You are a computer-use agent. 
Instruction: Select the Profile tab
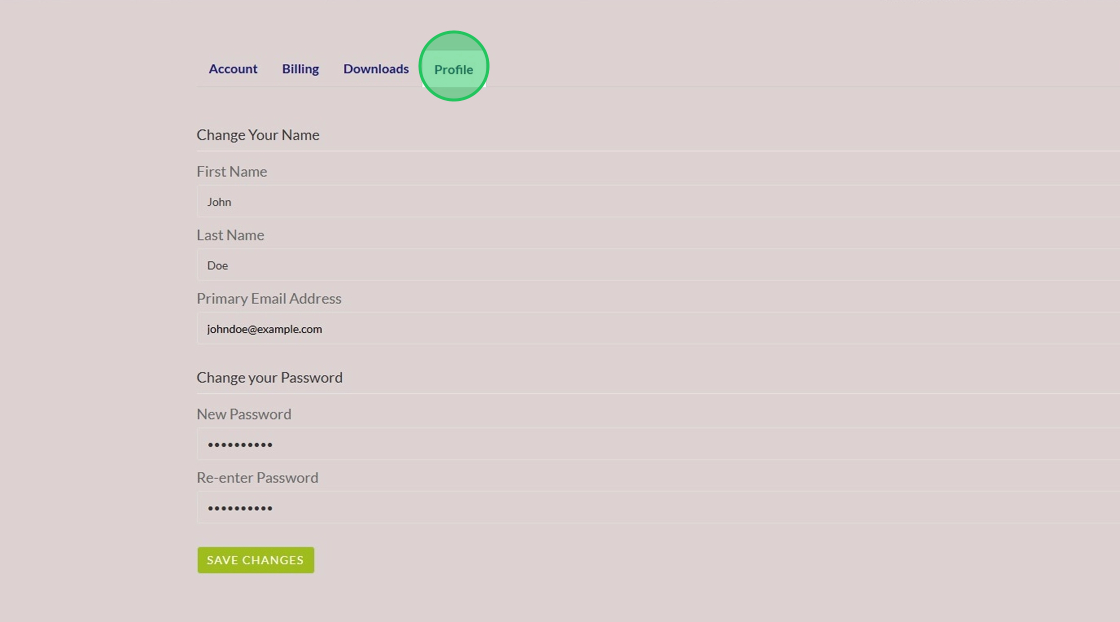pyautogui.click(x=454, y=69)
